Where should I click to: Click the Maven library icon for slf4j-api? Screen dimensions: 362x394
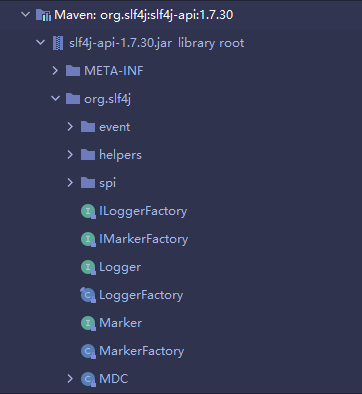pos(44,15)
